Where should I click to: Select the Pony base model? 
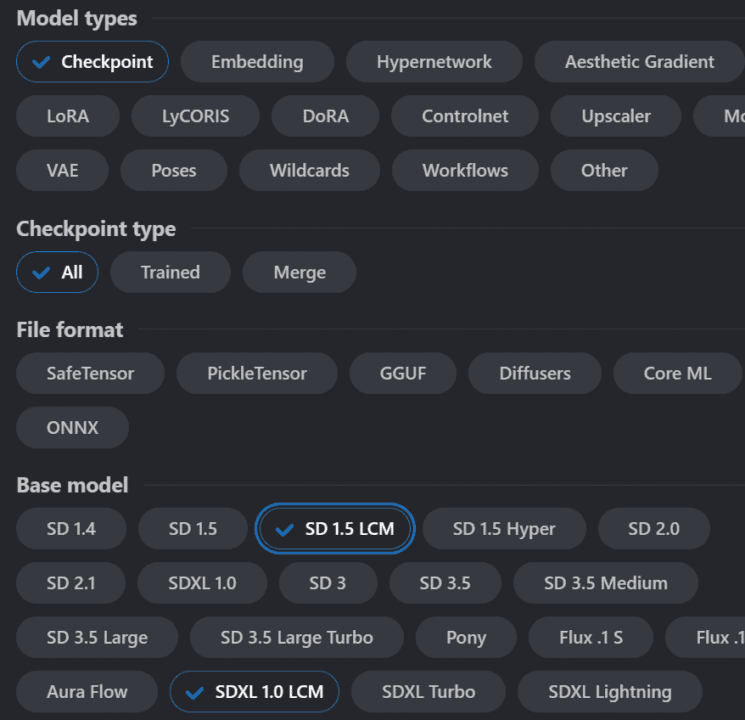click(466, 637)
